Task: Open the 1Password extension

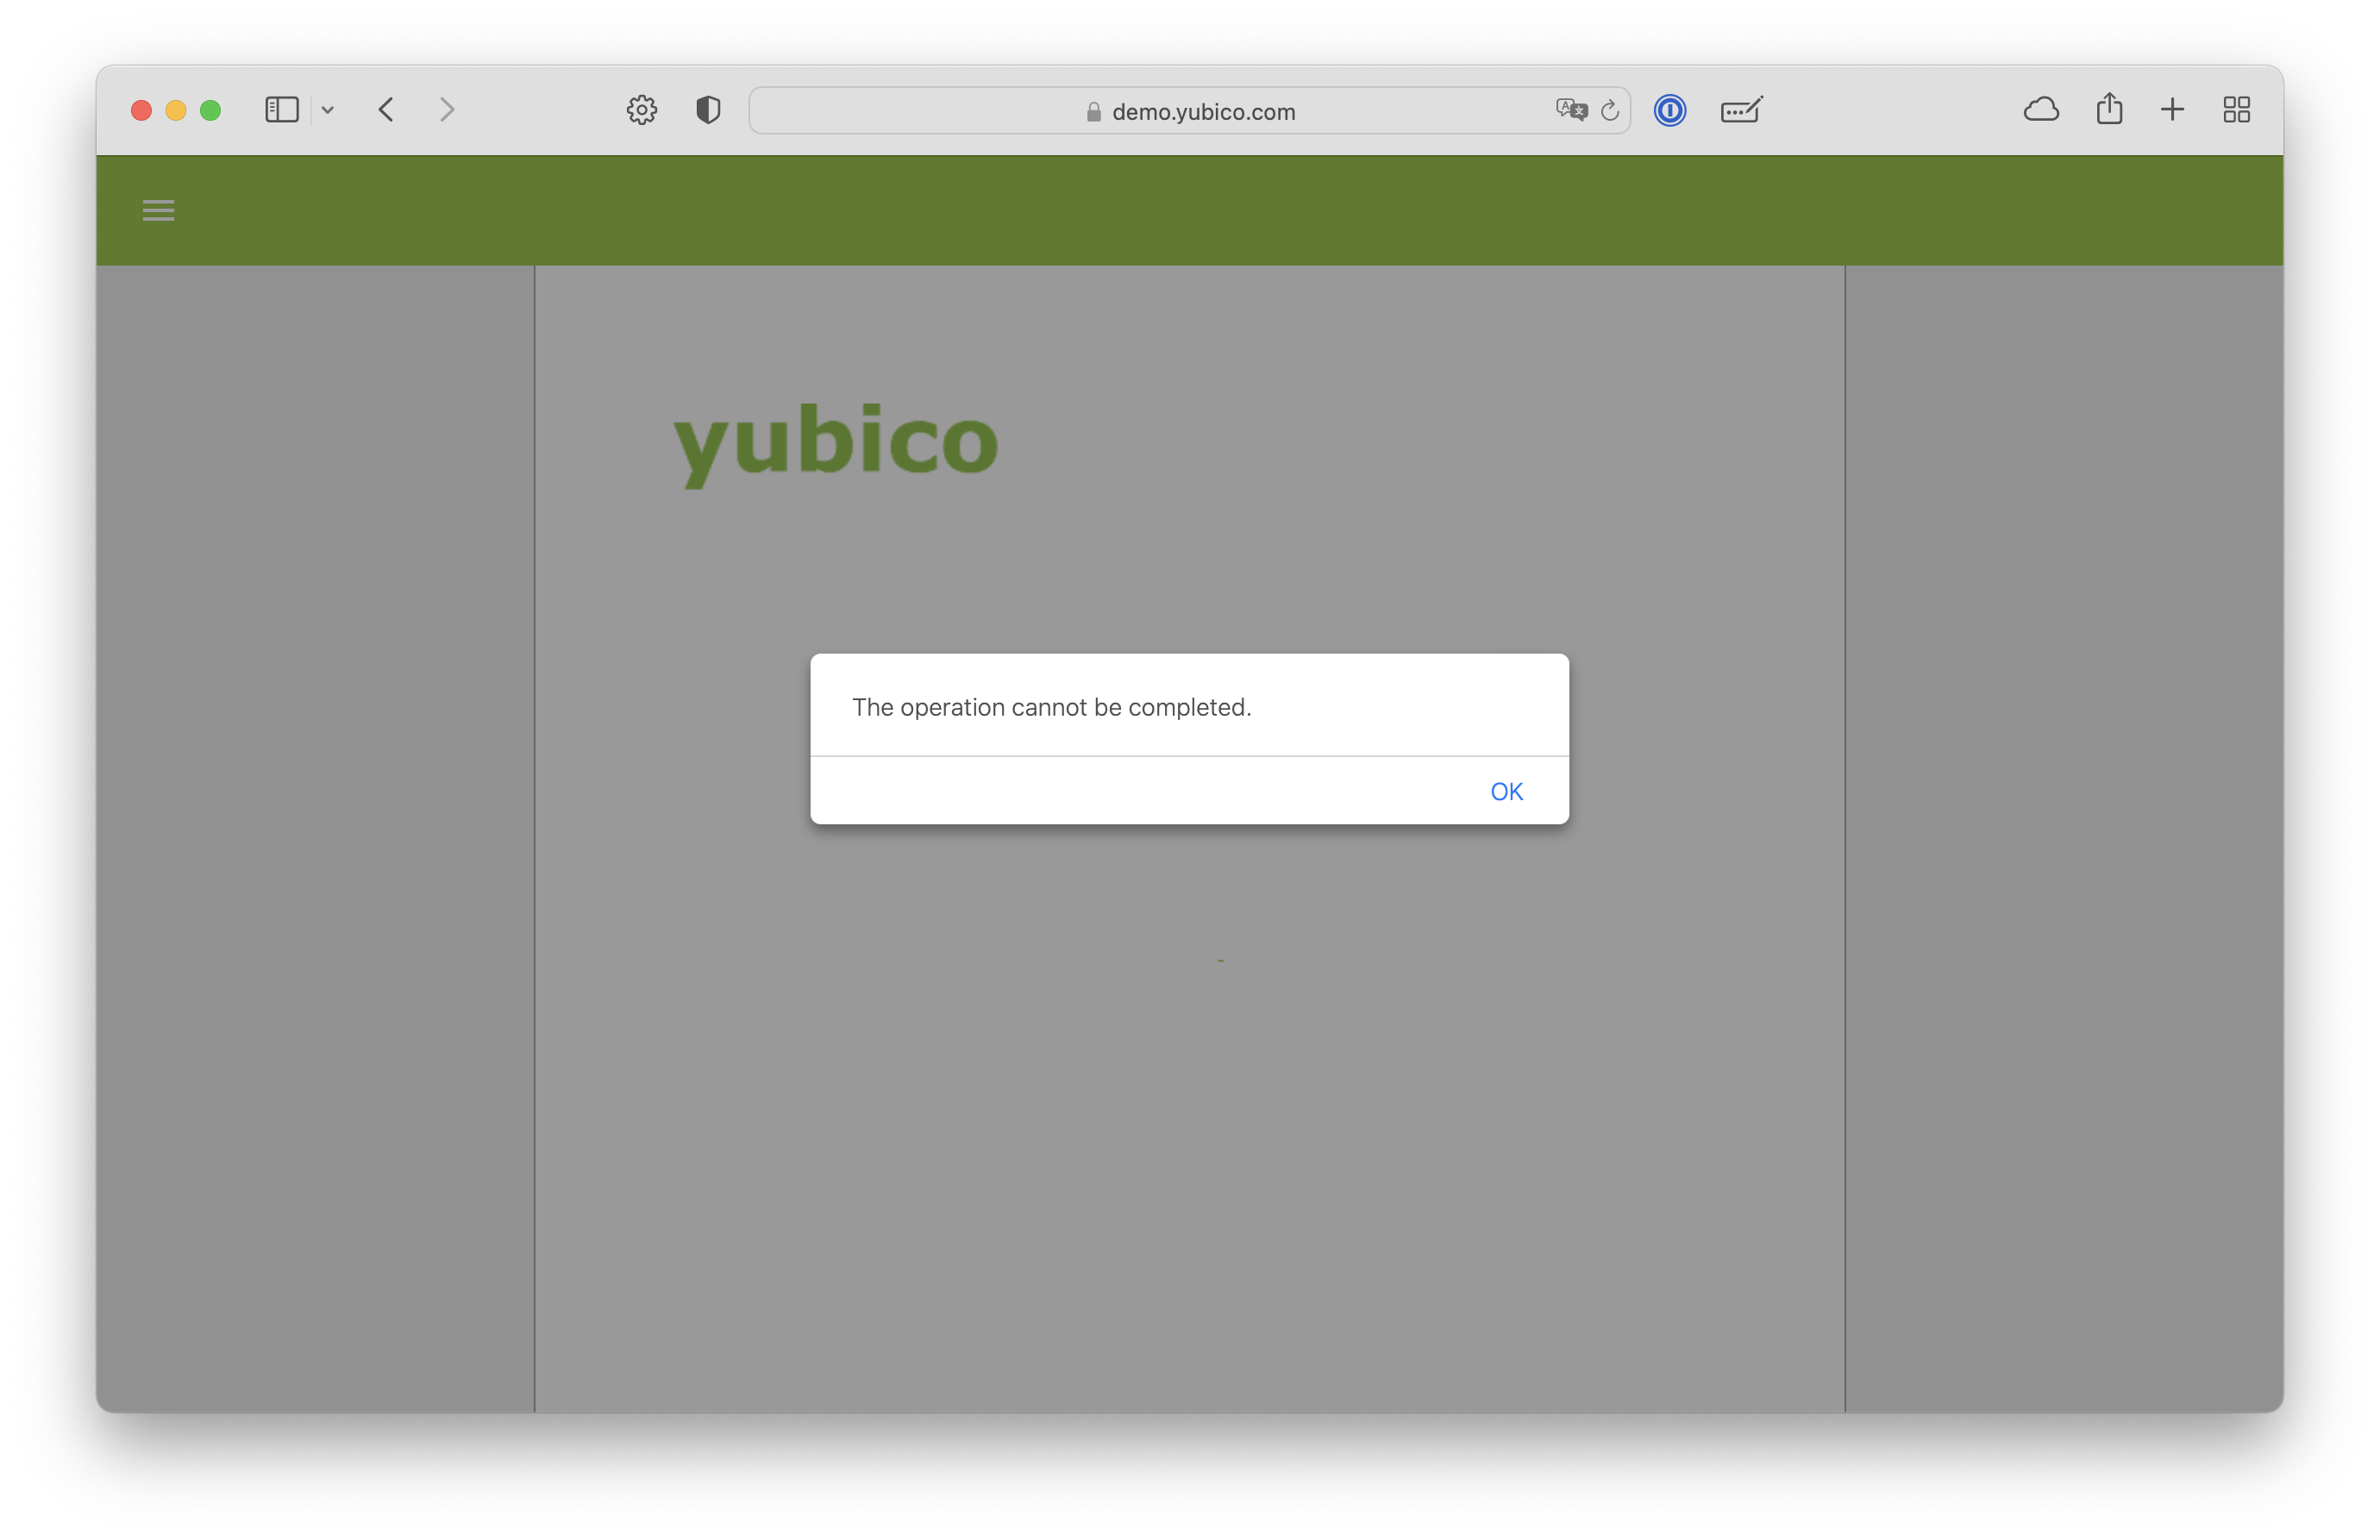Action: click(x=1669, y=110)
